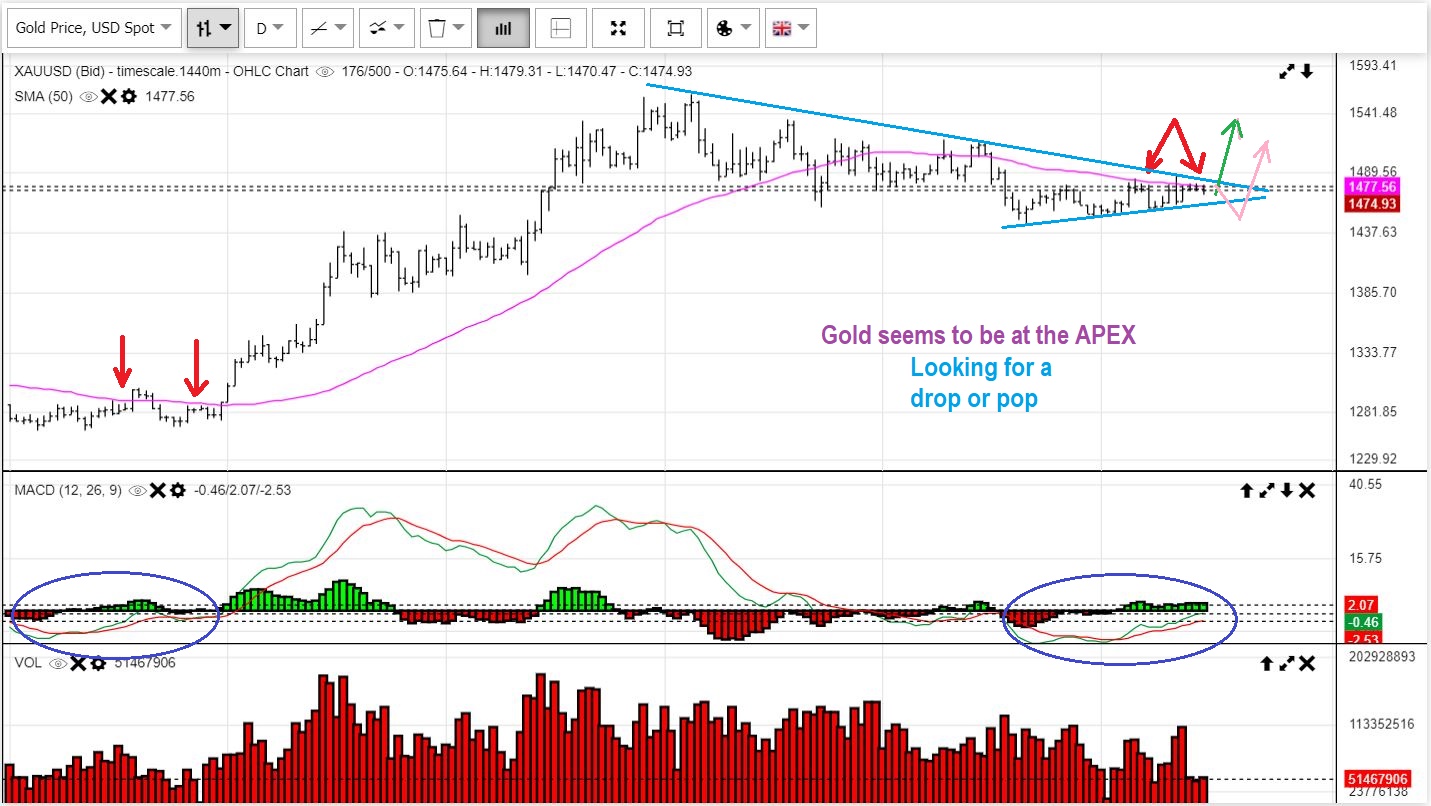Open the D timeframe dropdown
The height and width of the screenshot is (806, 1431).
pyautogui.click(x=269, y=28)
